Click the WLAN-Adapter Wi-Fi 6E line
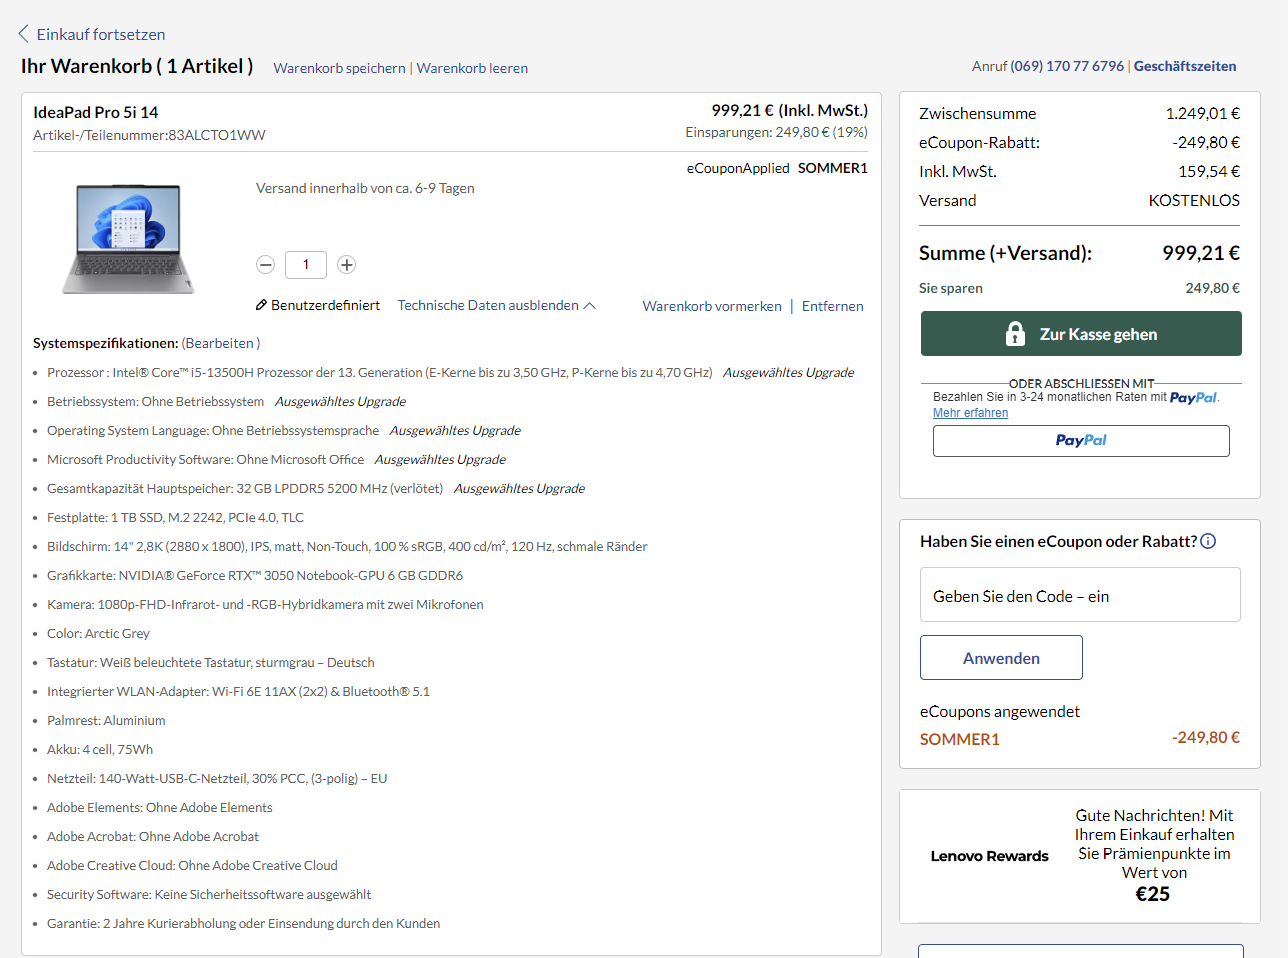Image resolution: width=1288 pixels, height=958 pixels. 238,692
